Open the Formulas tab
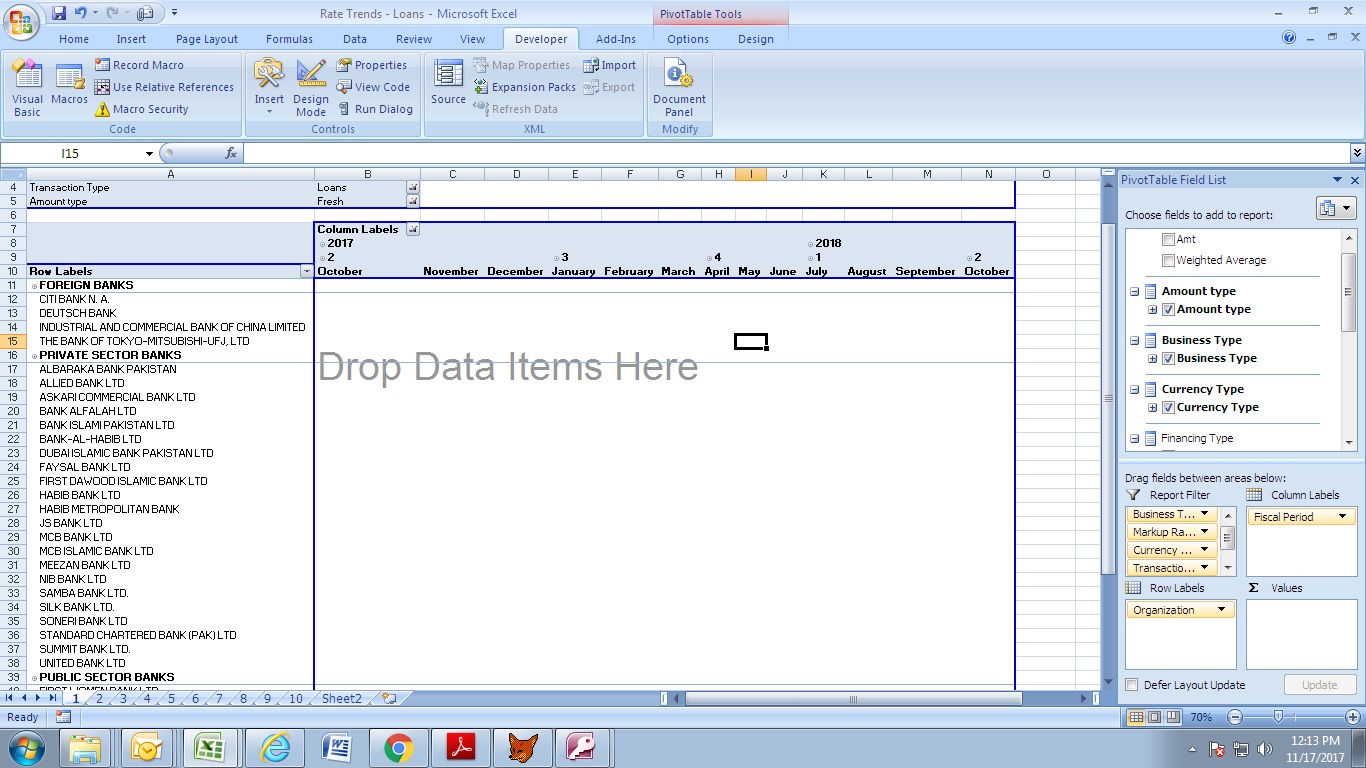 (289, 39)
